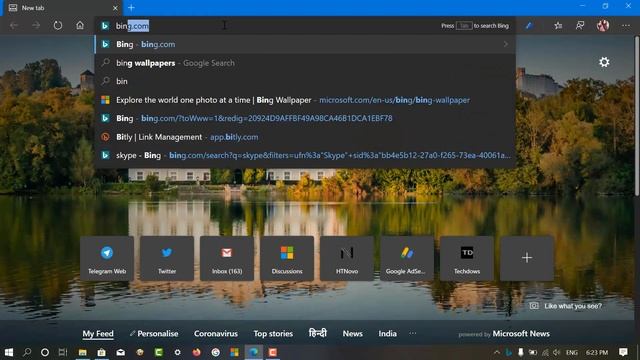The image size is (640, 360).
Task: Open clock showing 6:23 PM
Action: (597, 352)
